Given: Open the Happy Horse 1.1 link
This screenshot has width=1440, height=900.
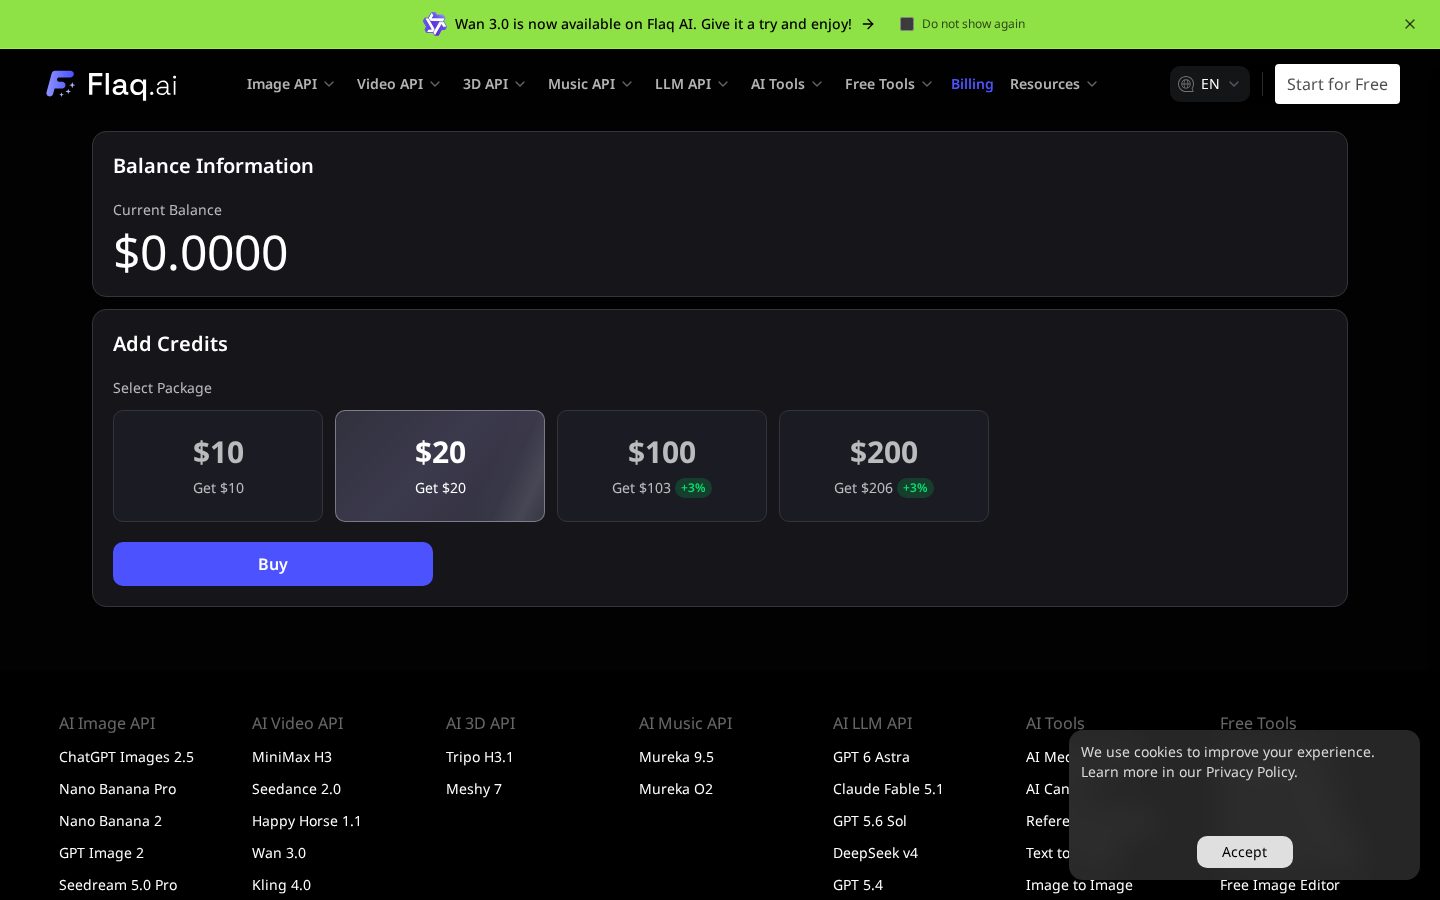Looking at the screenshot, I should coord(307,821).
